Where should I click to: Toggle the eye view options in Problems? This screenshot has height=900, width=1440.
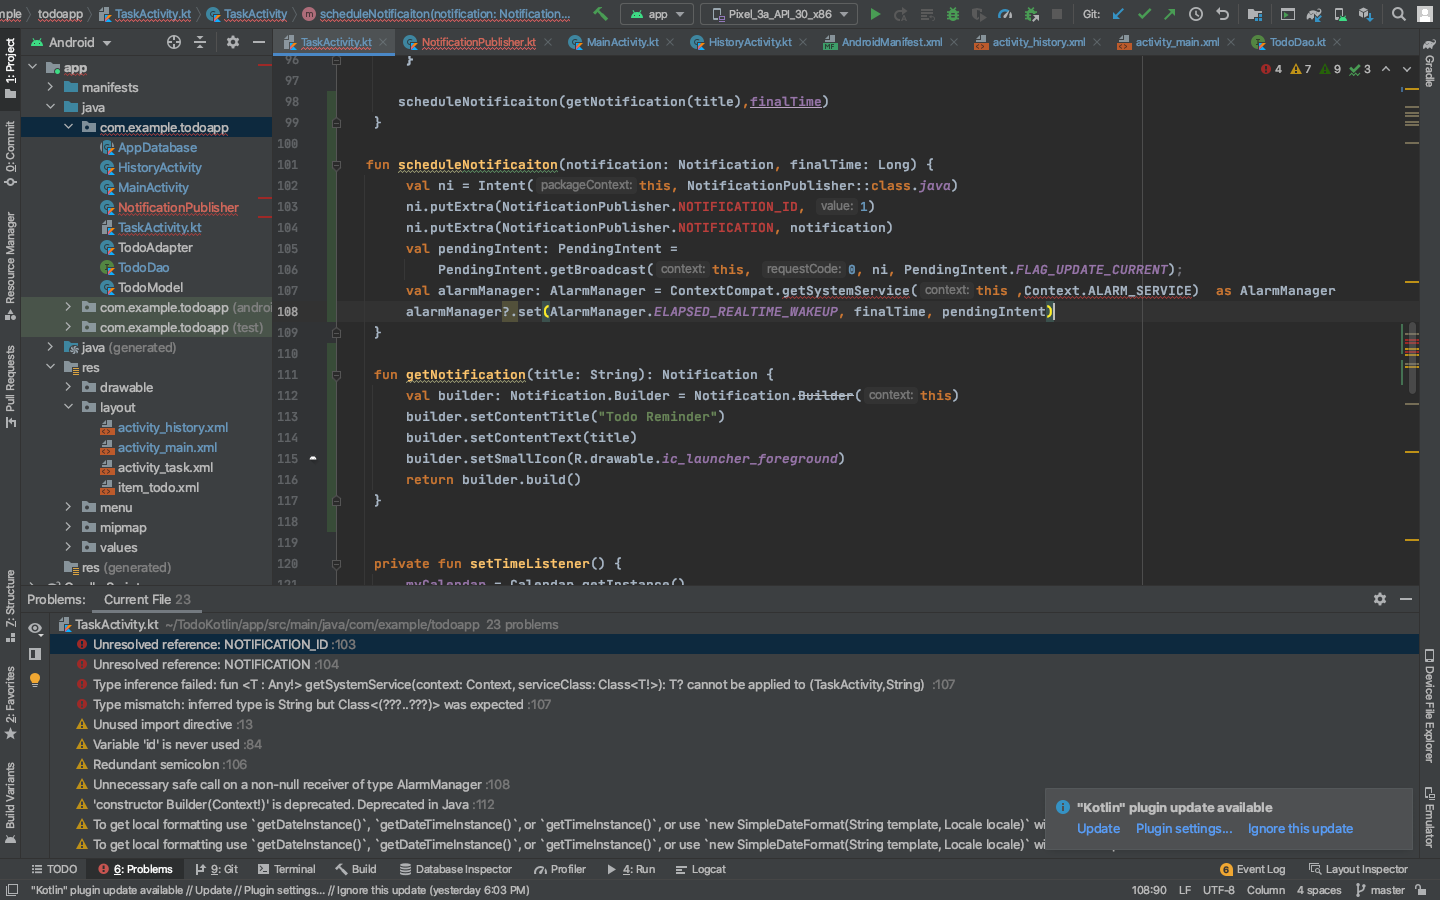(35, 628)
